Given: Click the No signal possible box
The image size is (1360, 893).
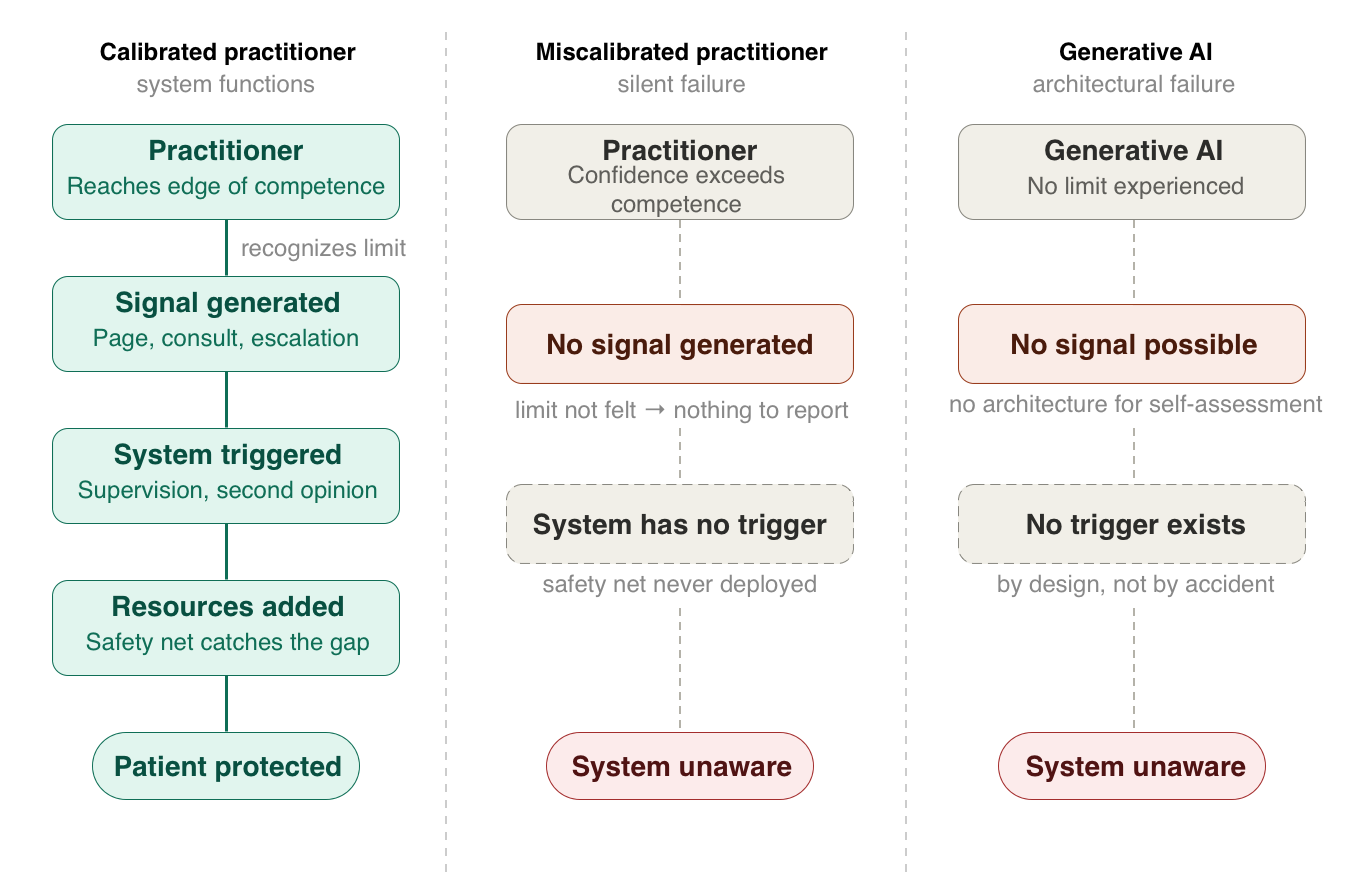Looking at the screenshot, I should pos(1132,344).
